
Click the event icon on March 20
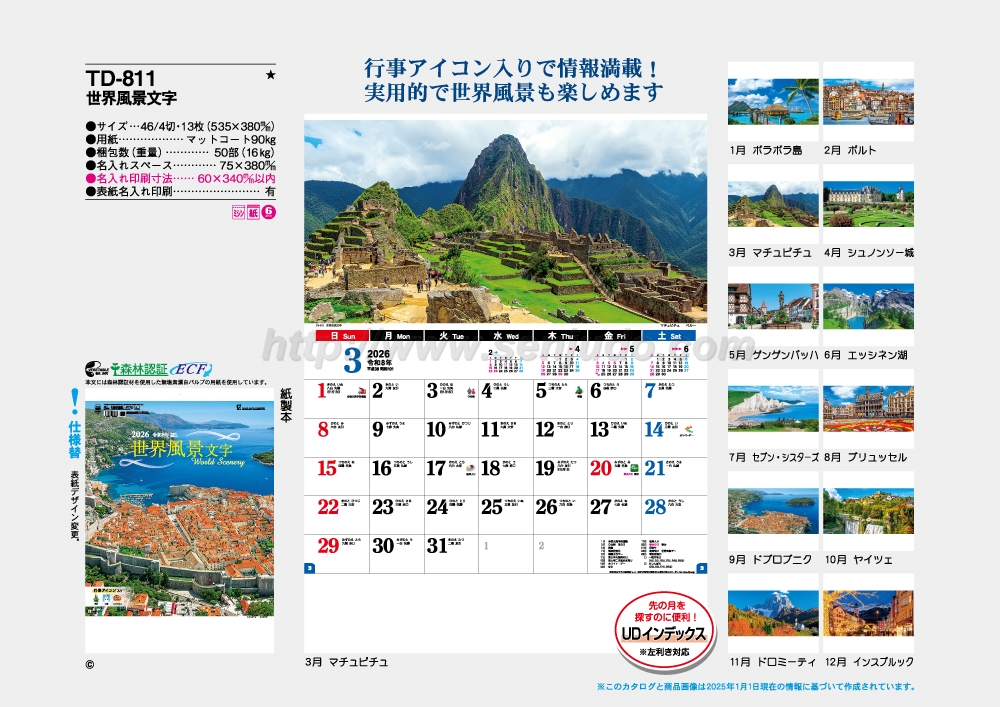click(x=633, y=467)
